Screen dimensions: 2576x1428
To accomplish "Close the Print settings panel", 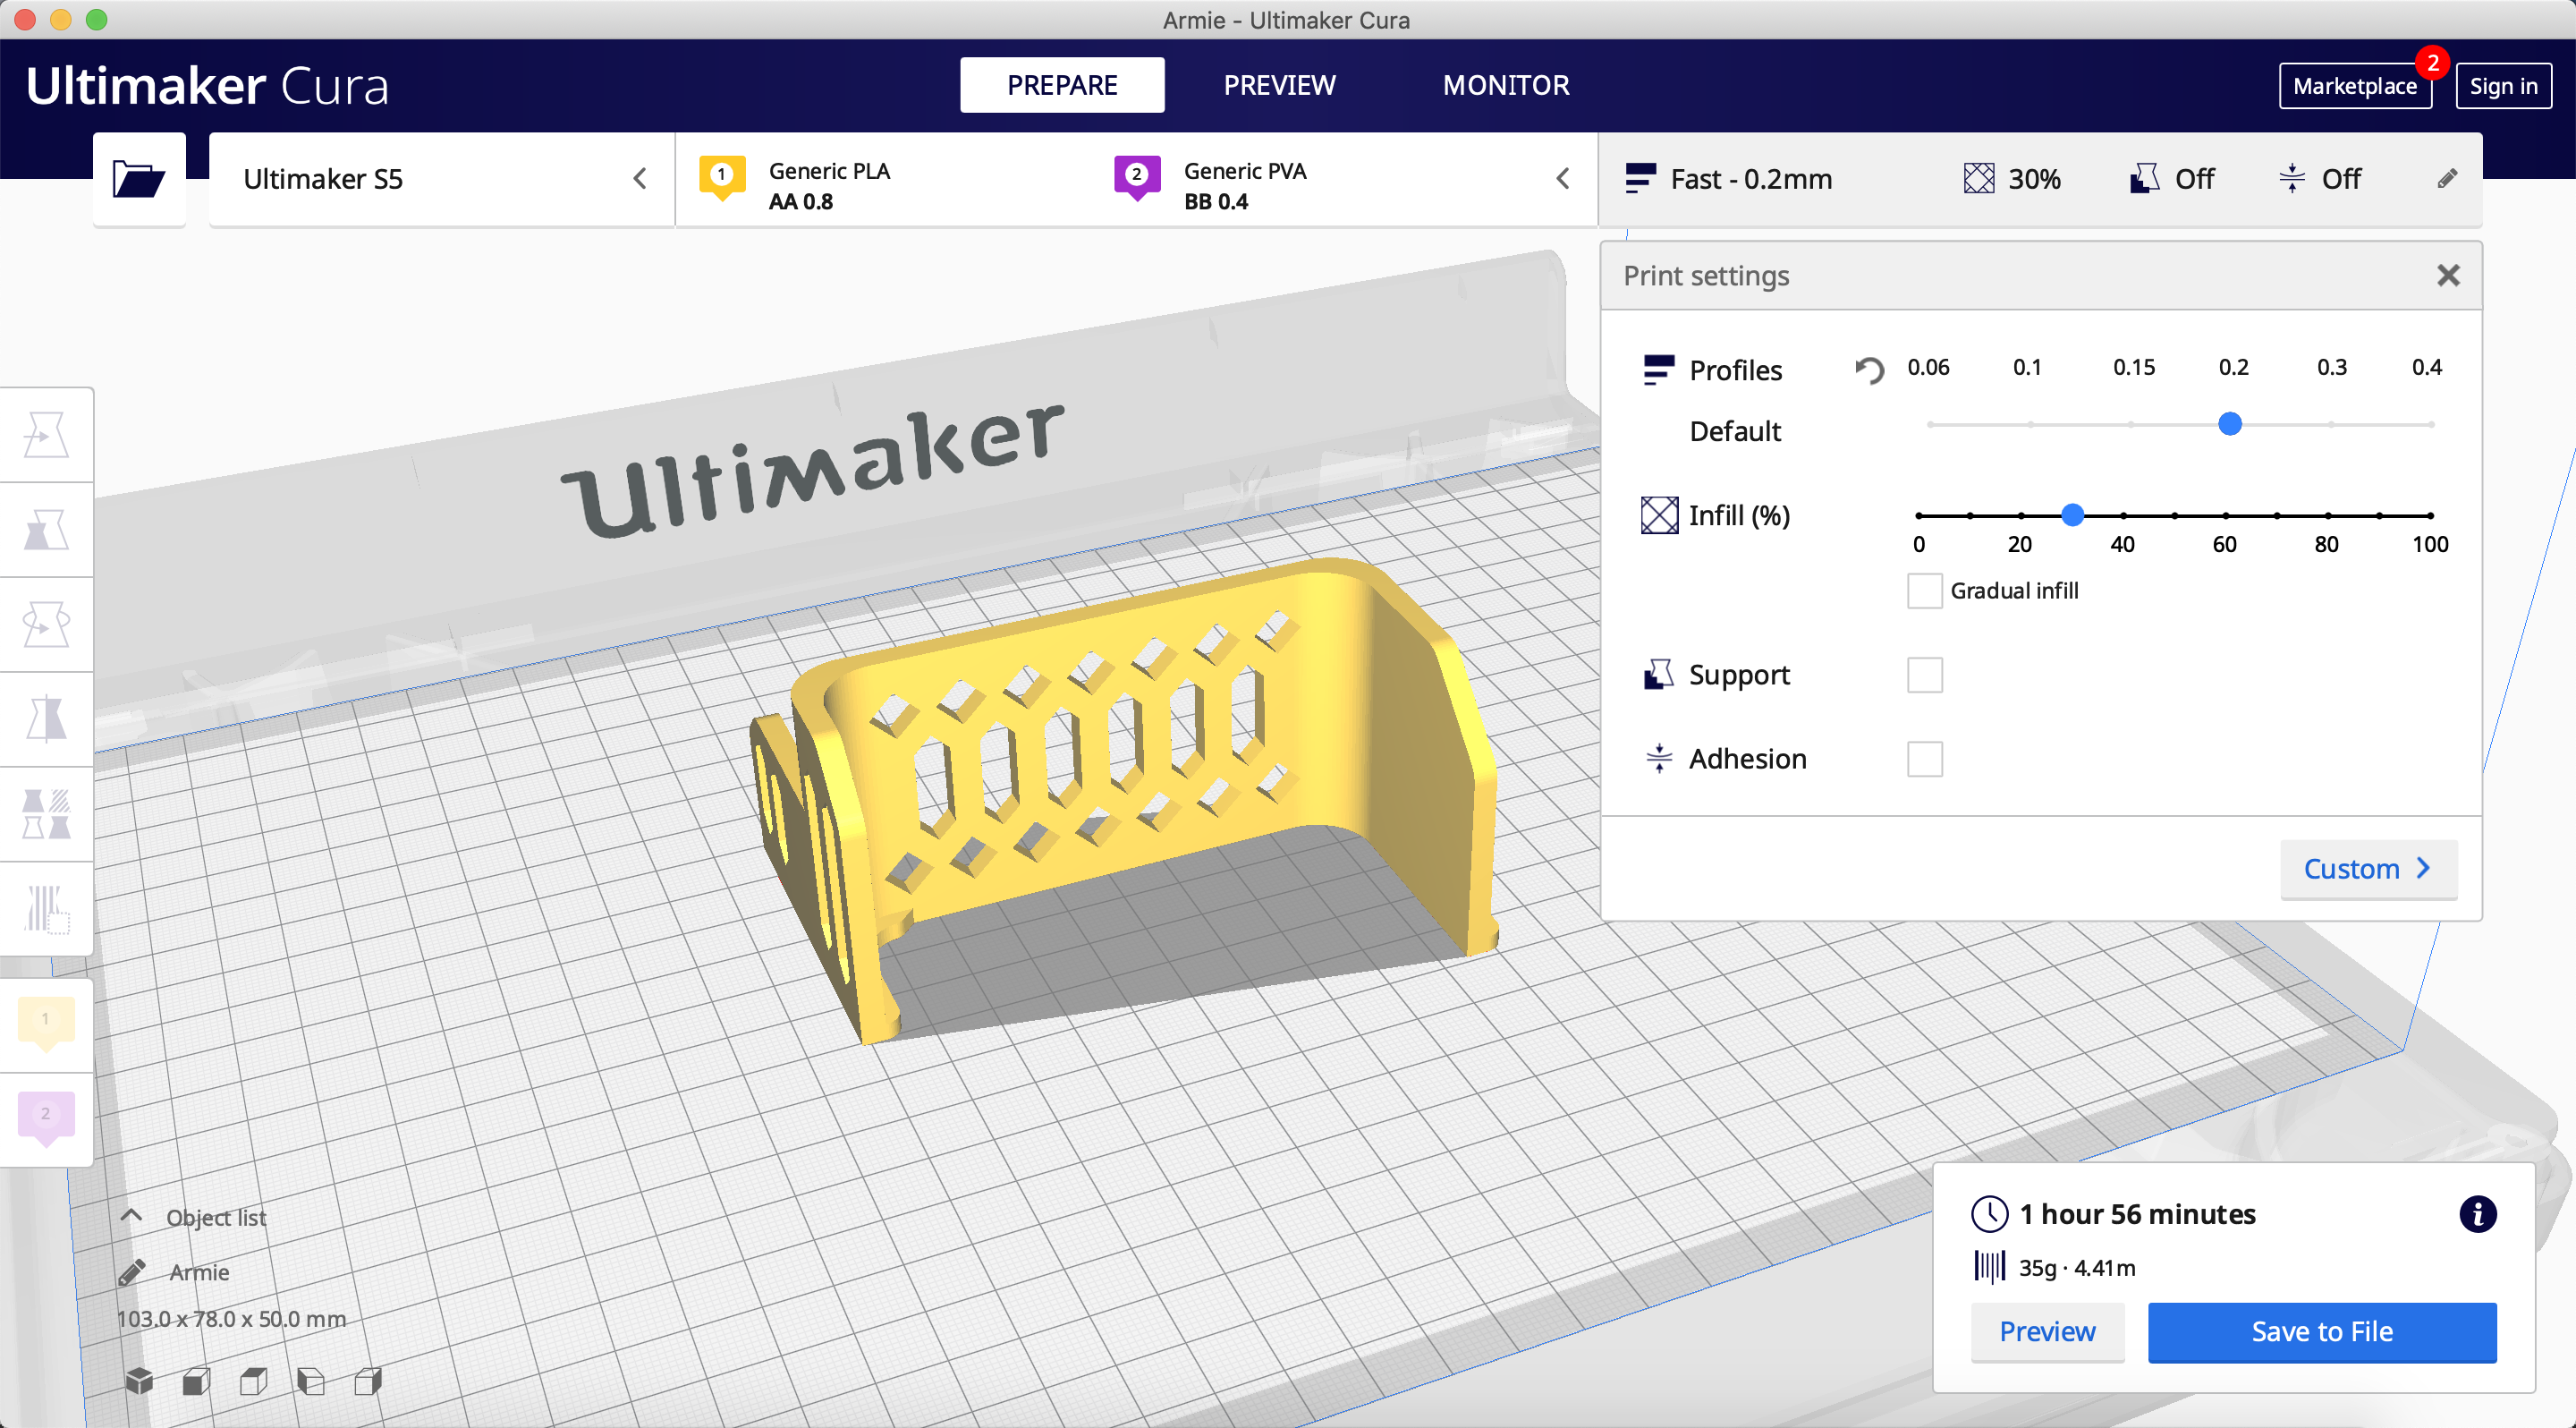I will click(x=2448, y=275).
